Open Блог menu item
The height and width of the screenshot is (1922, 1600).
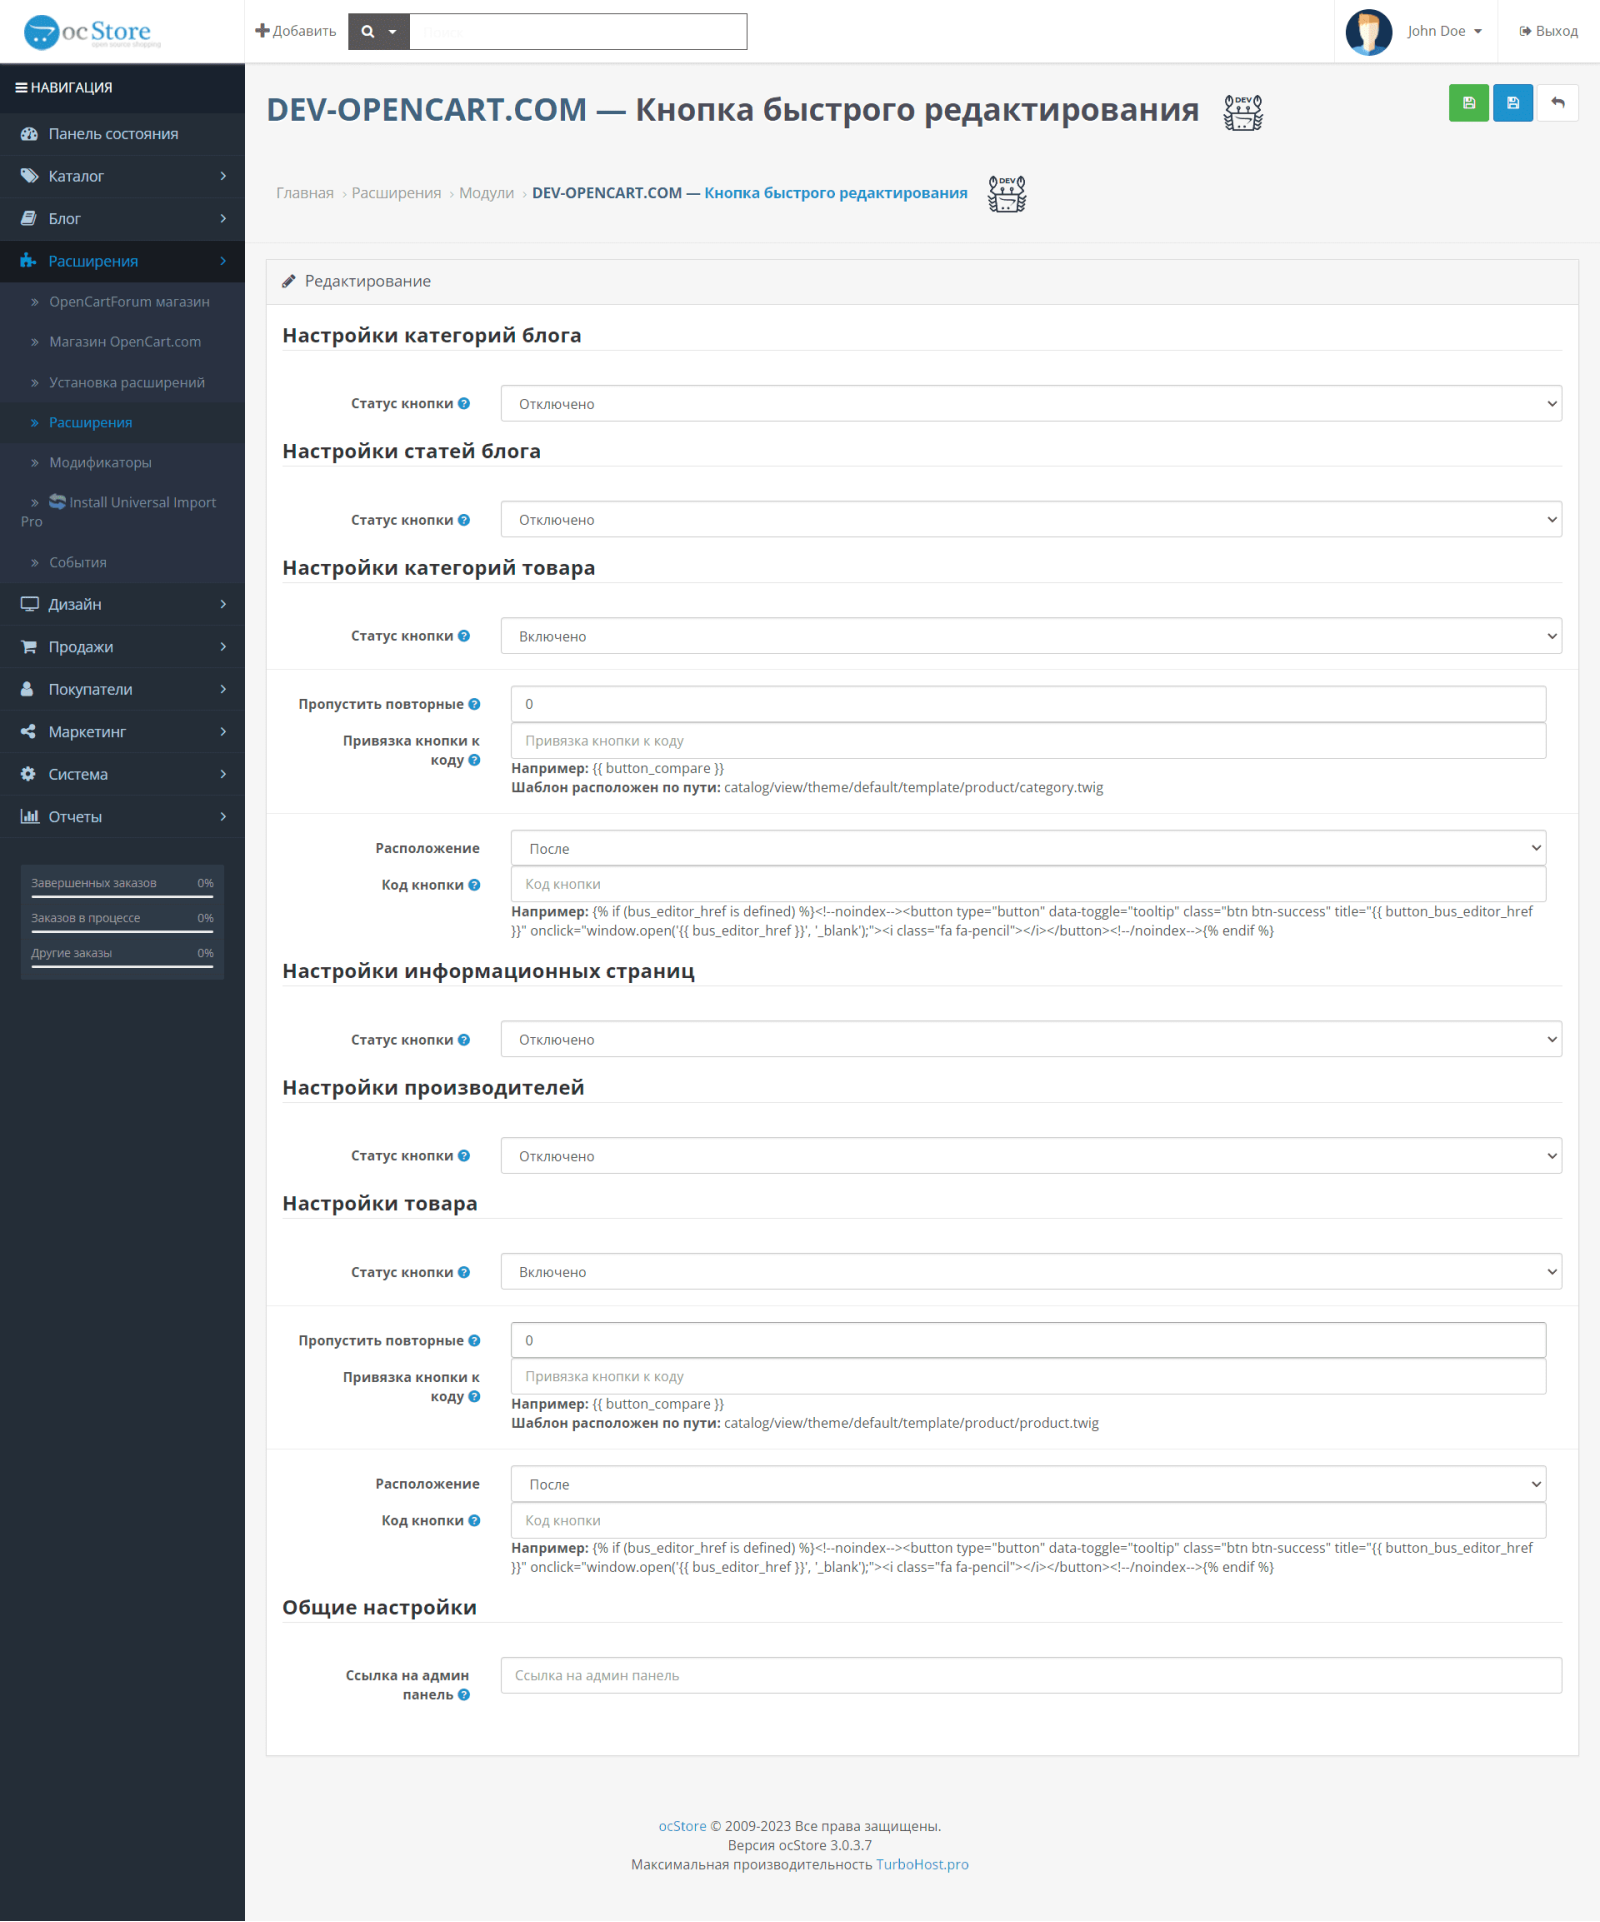122,219
